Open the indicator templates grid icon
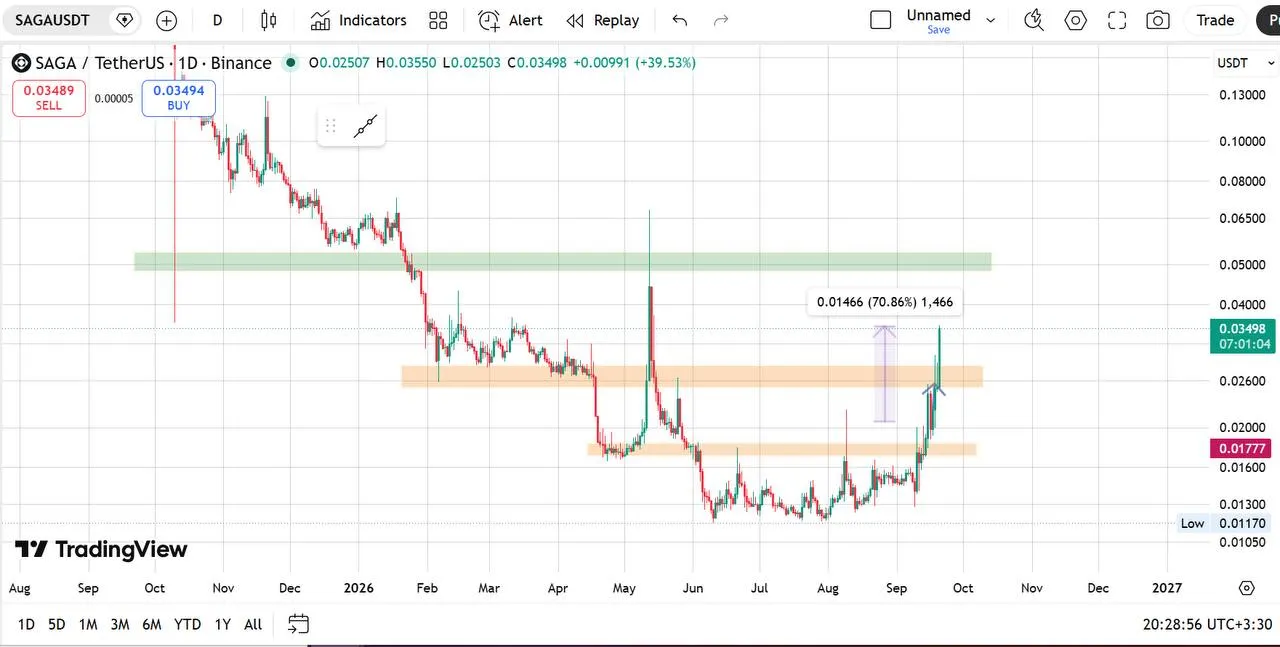Screen dimensions: 1280x647 [x=438, y=20]
